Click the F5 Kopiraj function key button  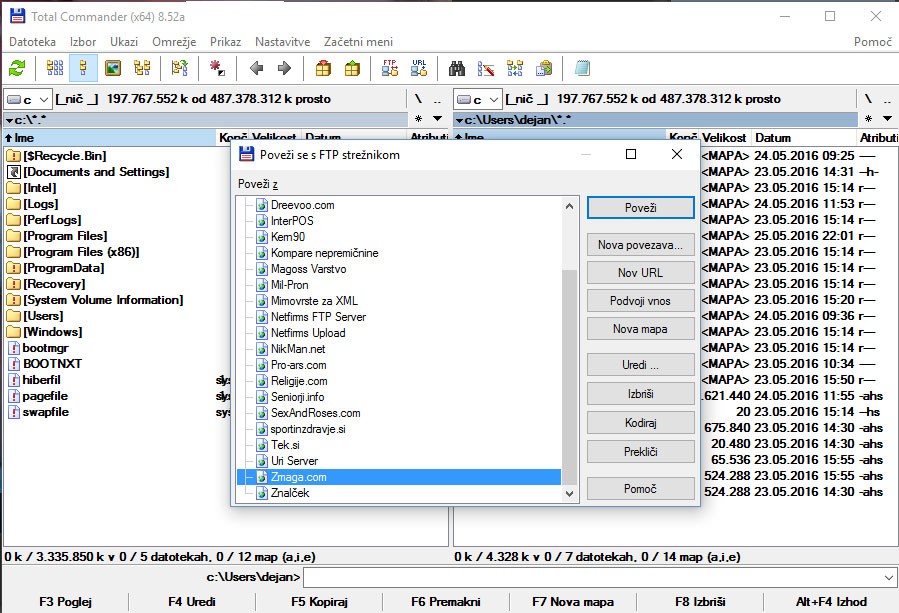pos(319,602)
